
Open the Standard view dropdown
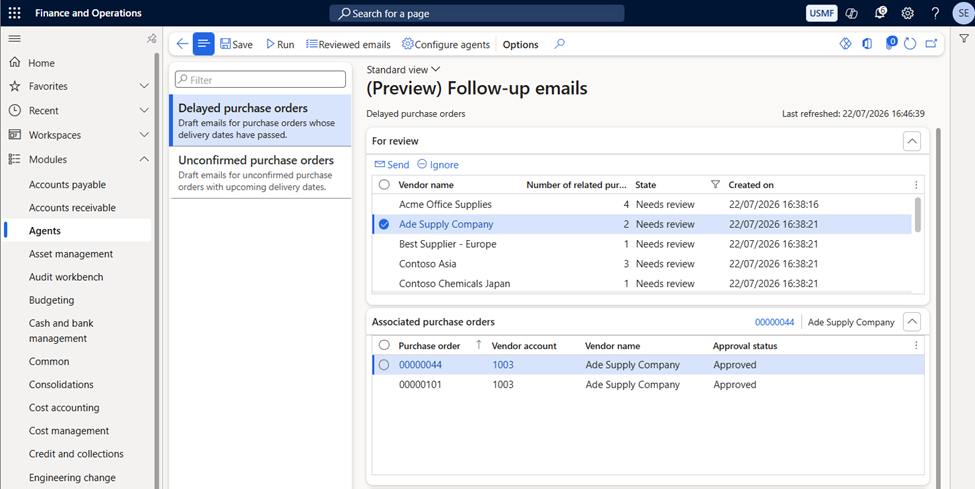click(403, 70)
